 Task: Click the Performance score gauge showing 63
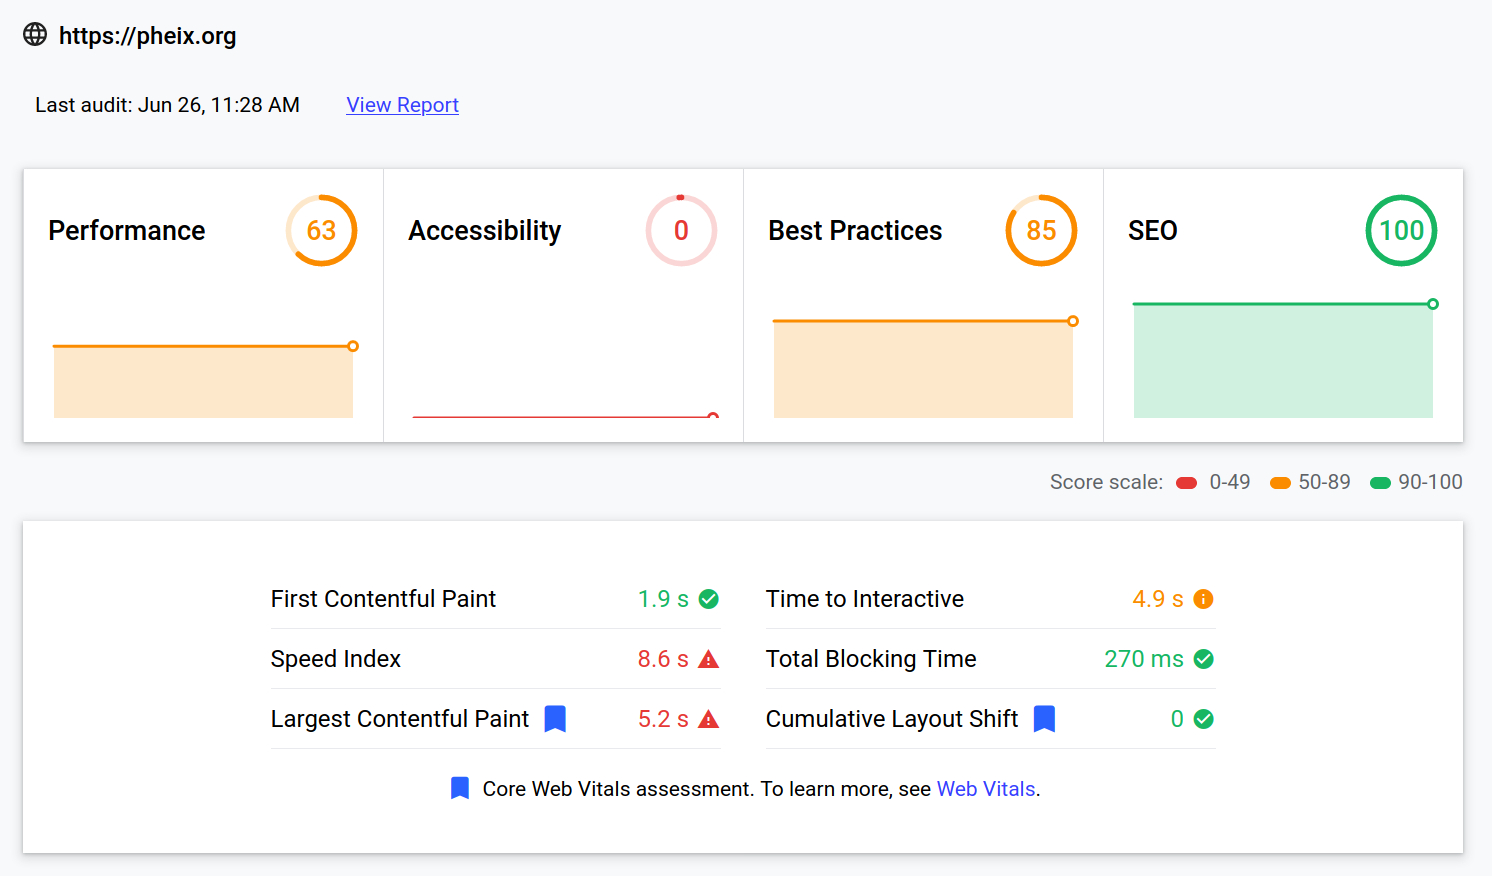(x=321, y=231)
